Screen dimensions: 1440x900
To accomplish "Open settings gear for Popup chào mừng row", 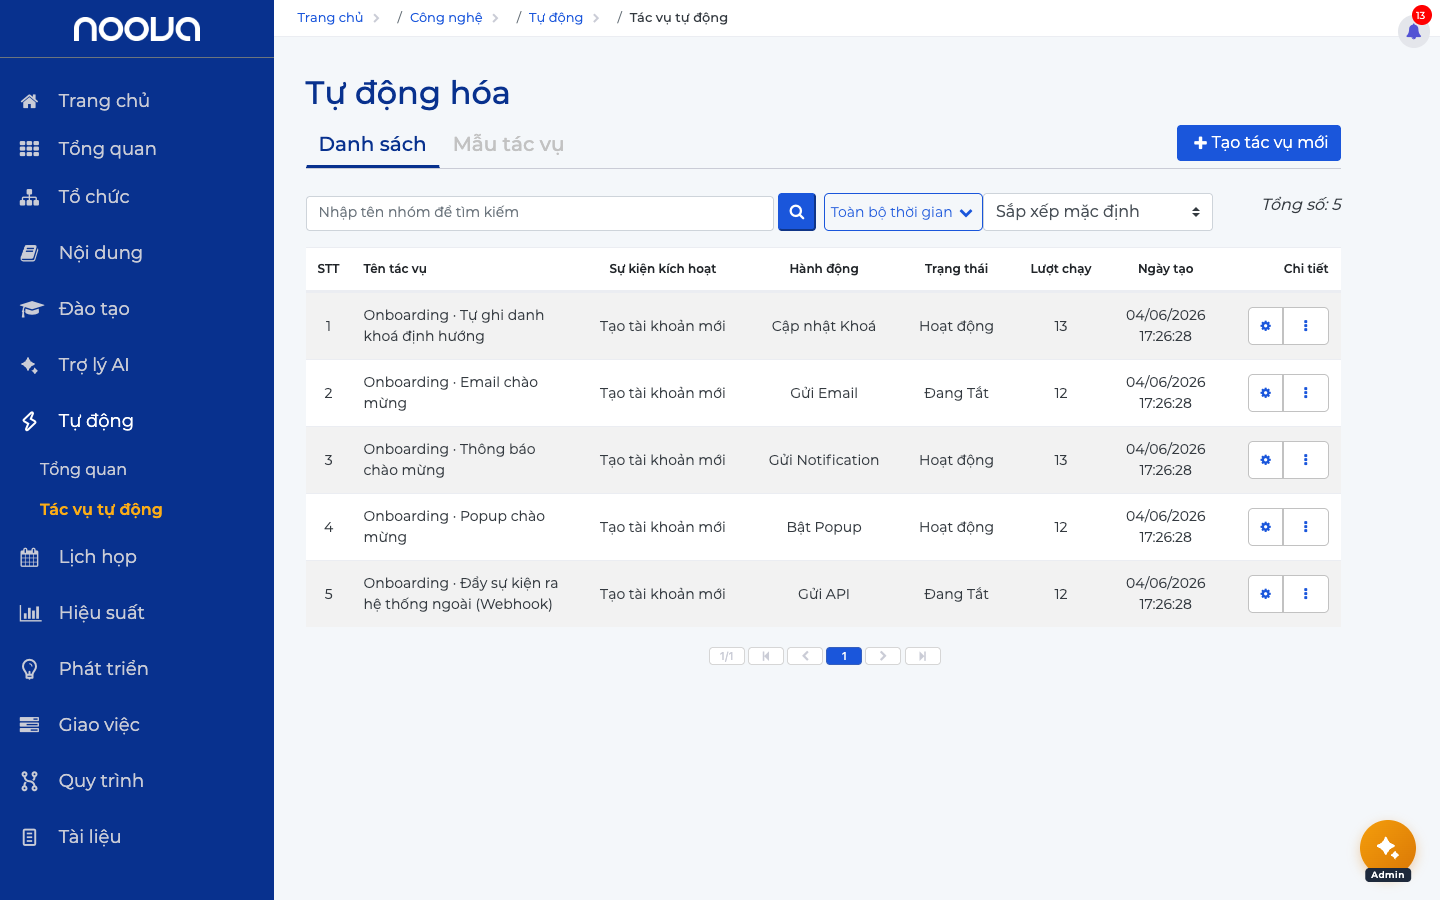I will pos(1266,527).
